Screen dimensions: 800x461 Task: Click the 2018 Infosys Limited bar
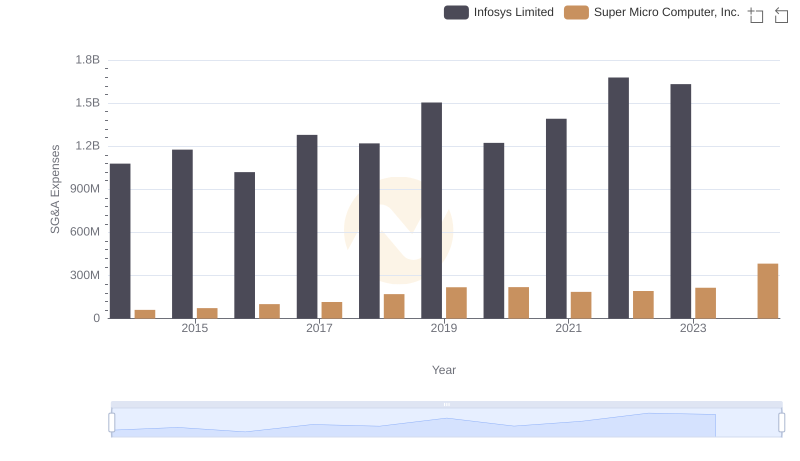click(x=369, y=231)
